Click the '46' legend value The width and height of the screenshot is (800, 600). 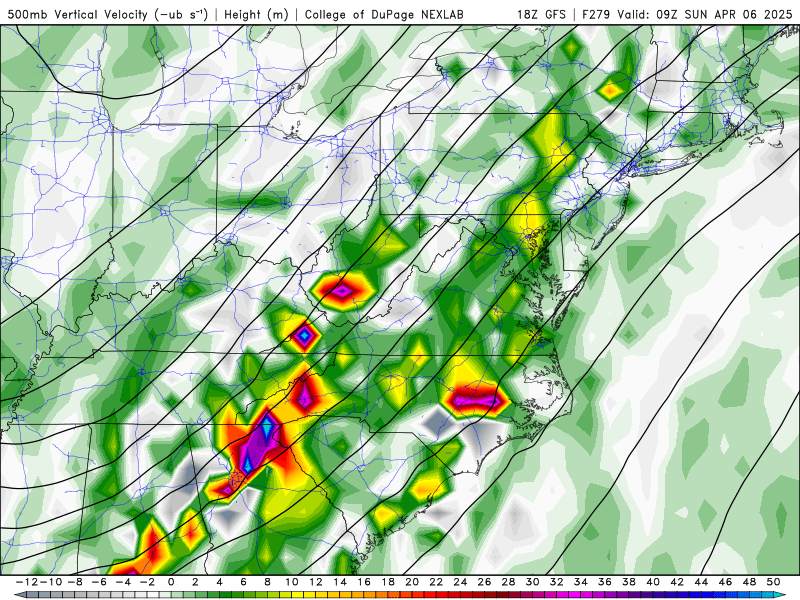click(x=725, y=582)
